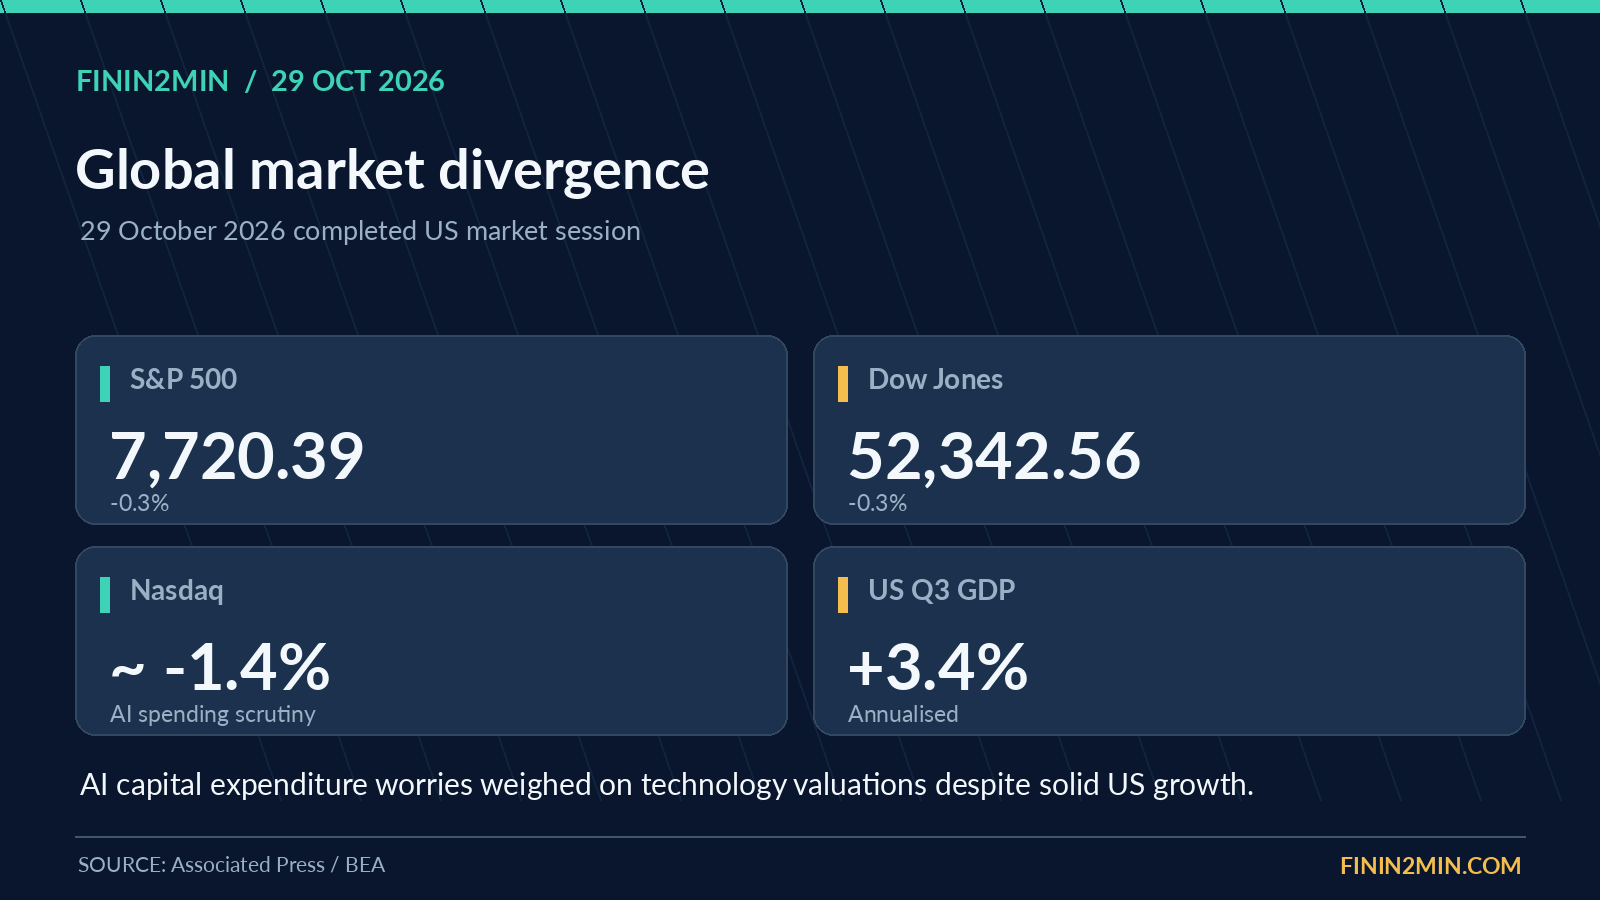Image resolution: width=1600 pixels, height=900 pixels.
Task: Click the SOURCE: Associated Press / BEA credit
Action: pyautogui.click(x=231, y=865)
